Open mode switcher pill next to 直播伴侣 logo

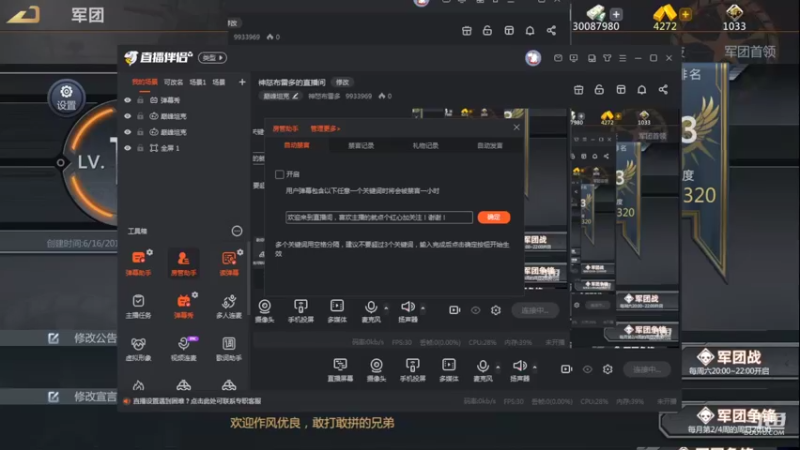pyautogui.click(x=212, y=58)
